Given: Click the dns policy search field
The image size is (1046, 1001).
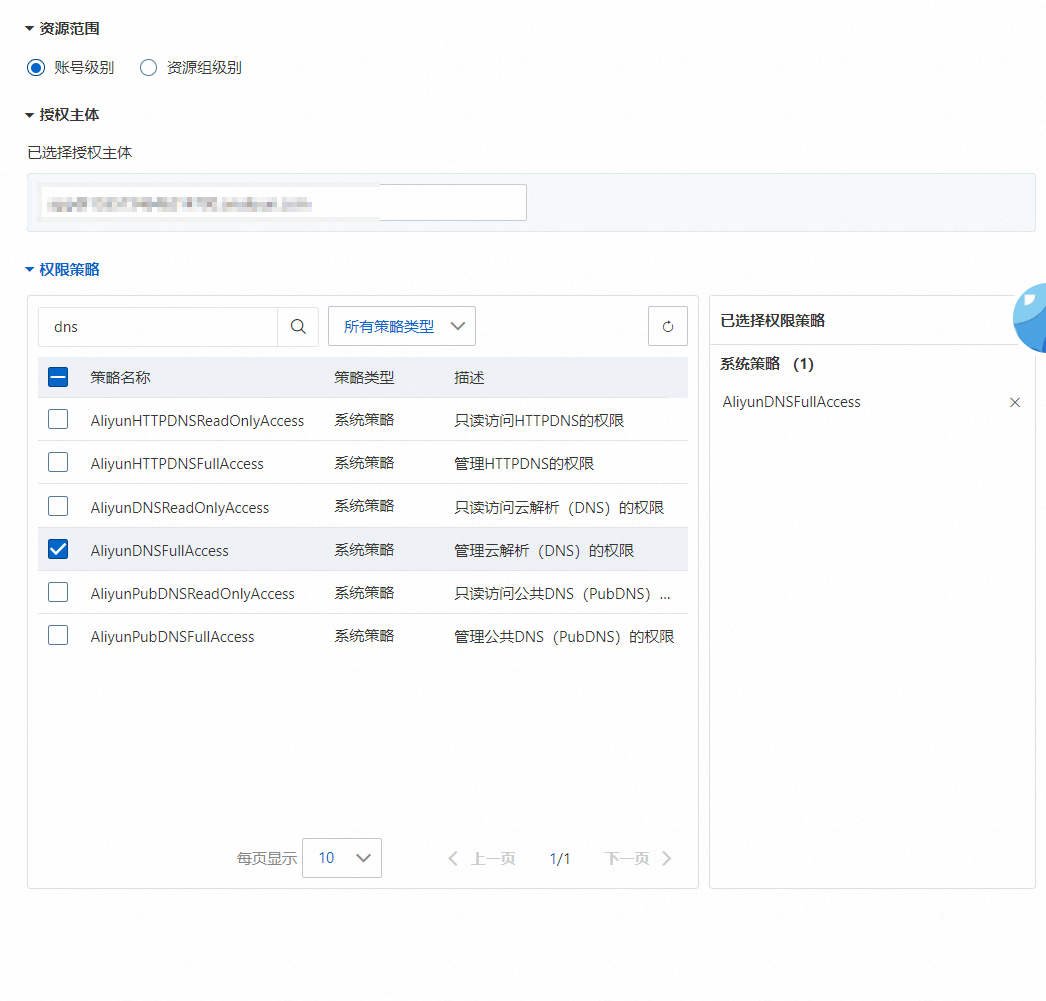Looking at the screenshot, I should (157, 327).
